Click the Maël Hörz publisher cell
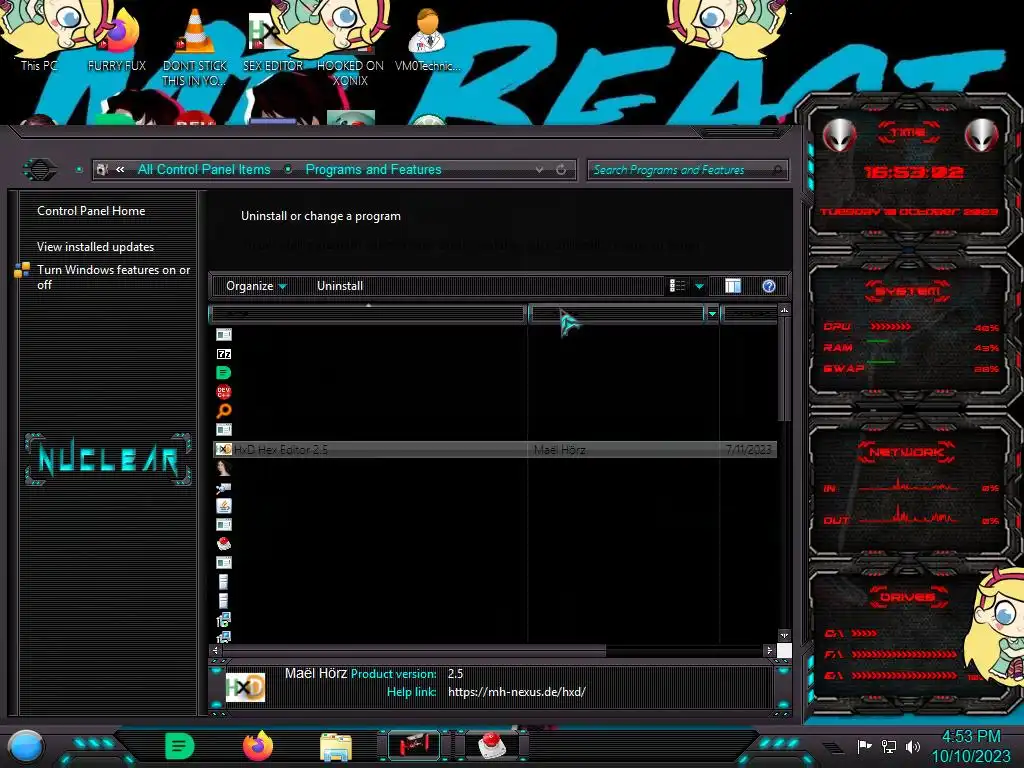The height and width of the screenshot is (768, 1024). [x=560, y=449]
